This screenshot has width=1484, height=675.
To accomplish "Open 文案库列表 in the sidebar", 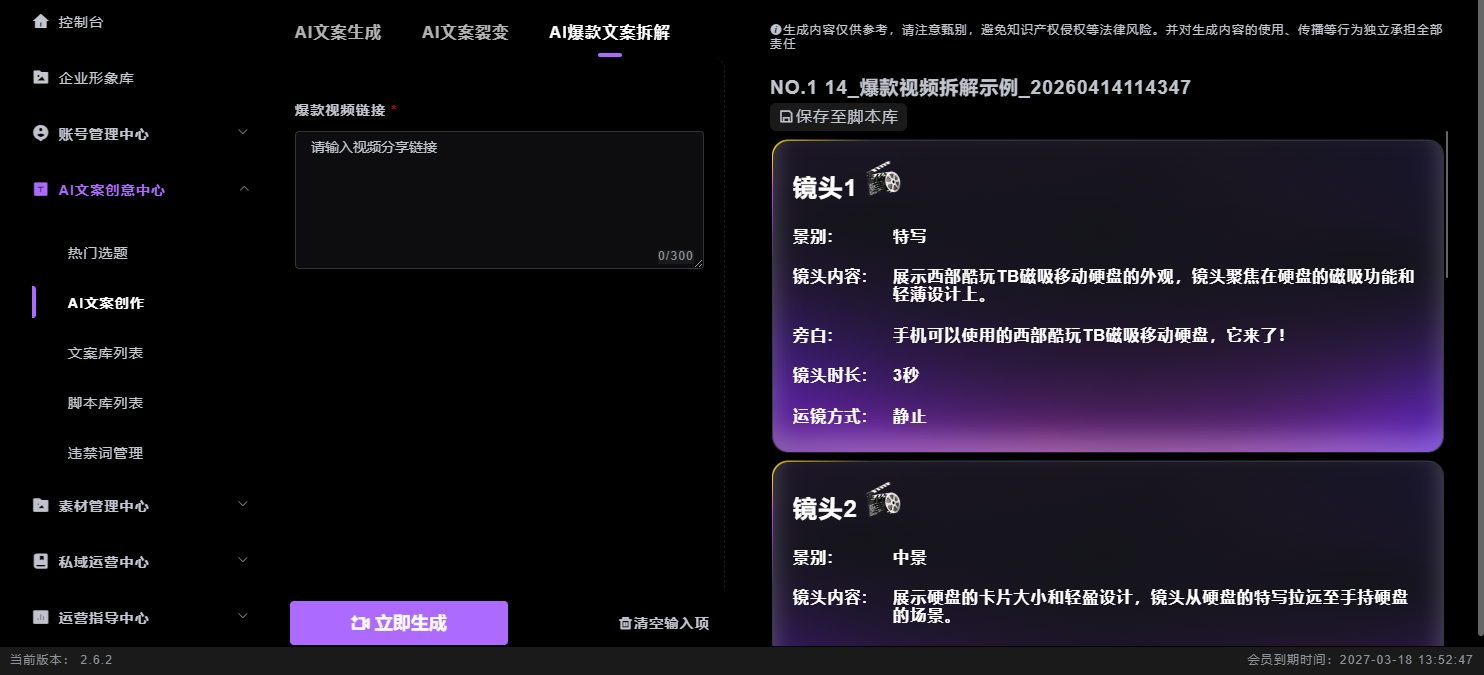I will pyautogui.click(x=106, y=353).
